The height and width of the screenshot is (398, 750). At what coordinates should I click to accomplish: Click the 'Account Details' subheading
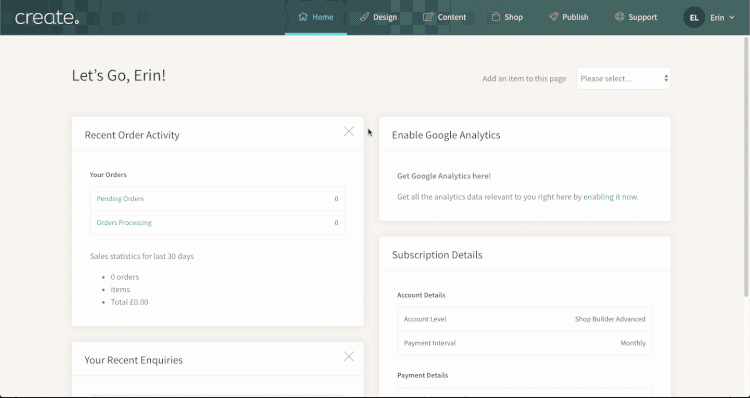tap(421, 295)
